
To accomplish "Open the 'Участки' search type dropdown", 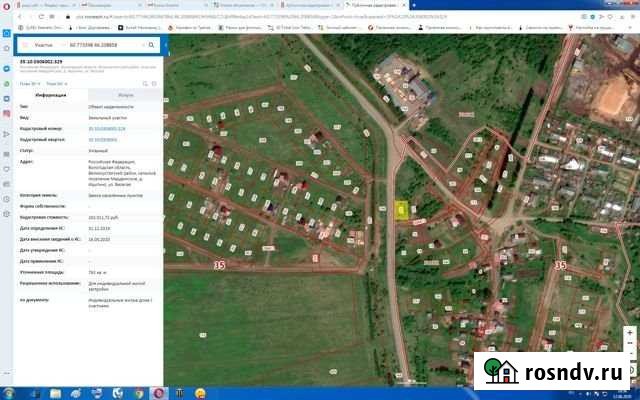I will (x=43, y=46).
